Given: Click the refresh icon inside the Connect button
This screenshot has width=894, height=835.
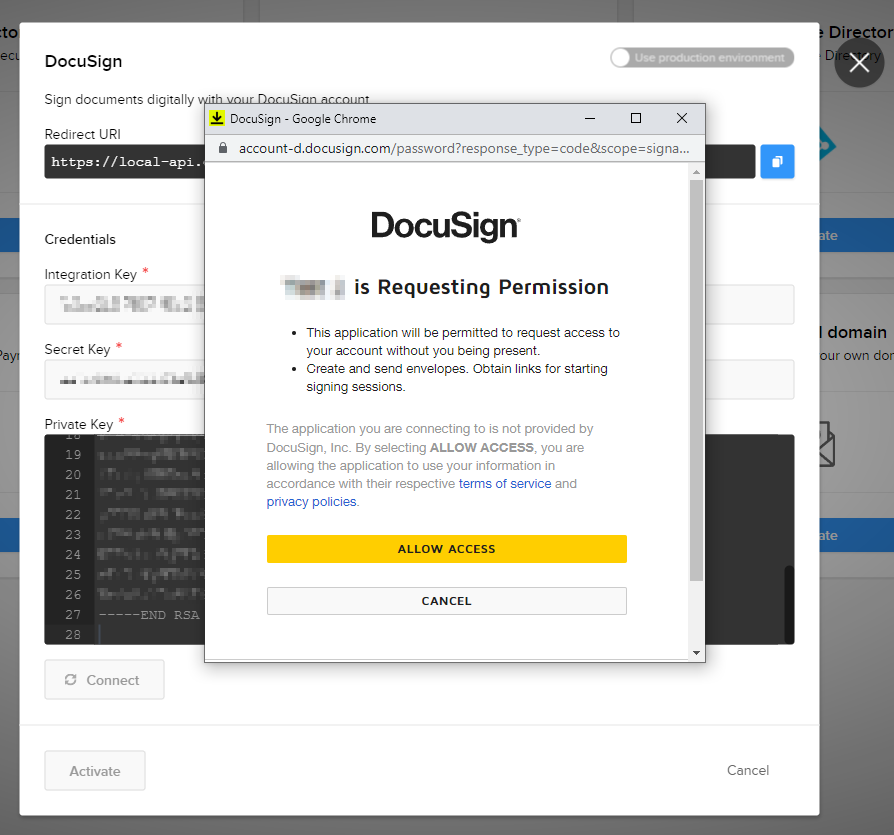Looking at the screenshot, I should point(70,679).
